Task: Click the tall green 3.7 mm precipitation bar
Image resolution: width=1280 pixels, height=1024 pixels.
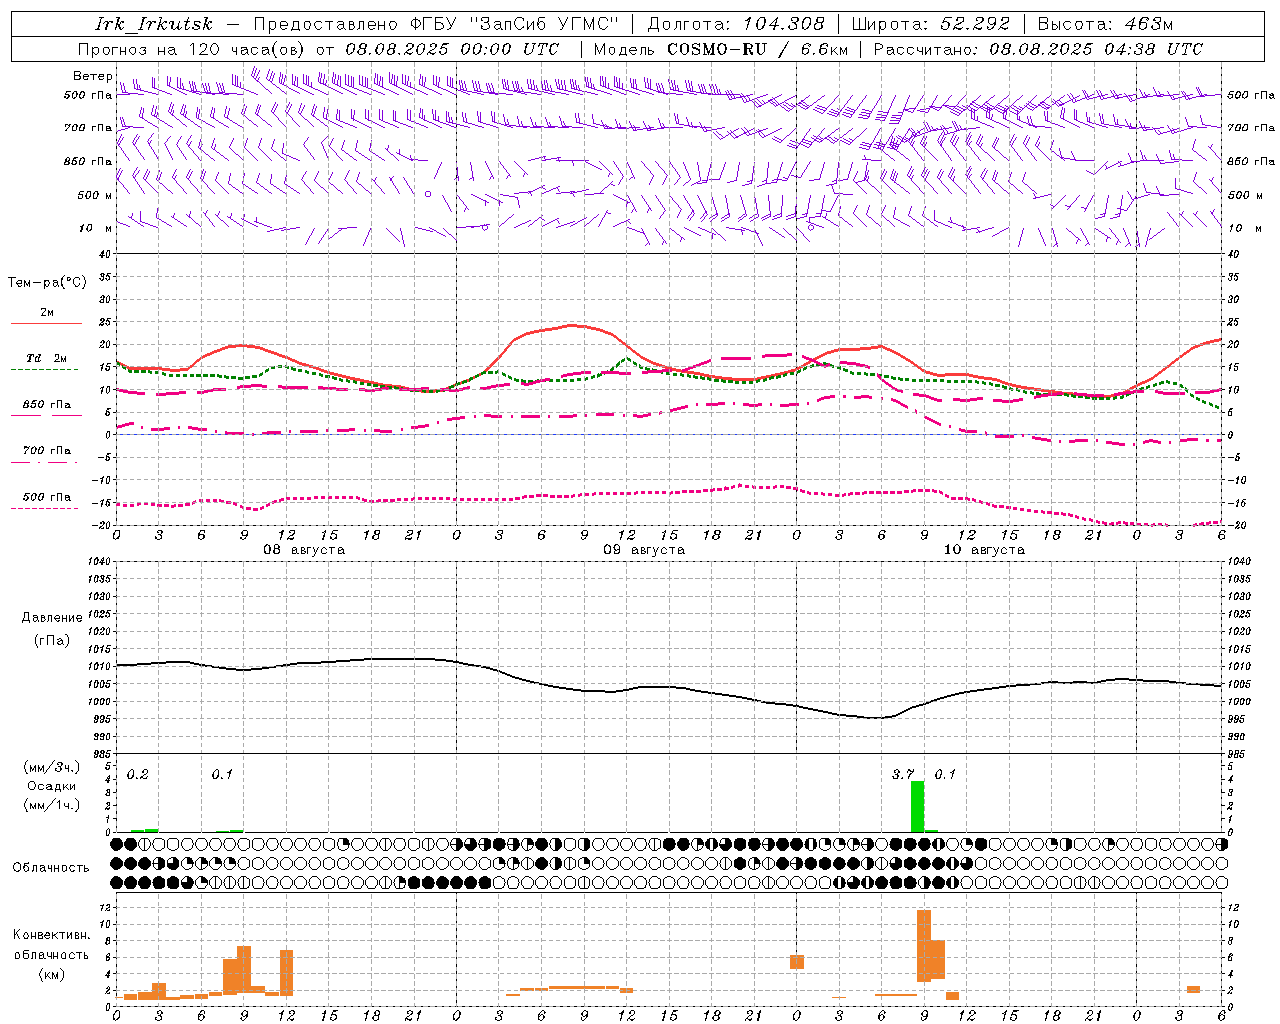Action: pos(917,806)
